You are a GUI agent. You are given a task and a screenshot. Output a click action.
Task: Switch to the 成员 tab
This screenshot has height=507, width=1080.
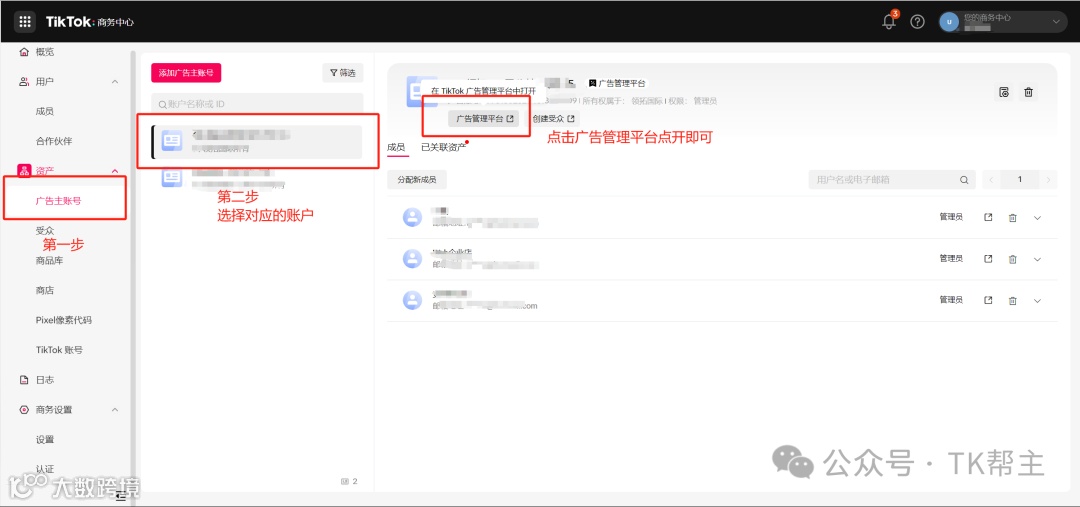pos(396,147)
